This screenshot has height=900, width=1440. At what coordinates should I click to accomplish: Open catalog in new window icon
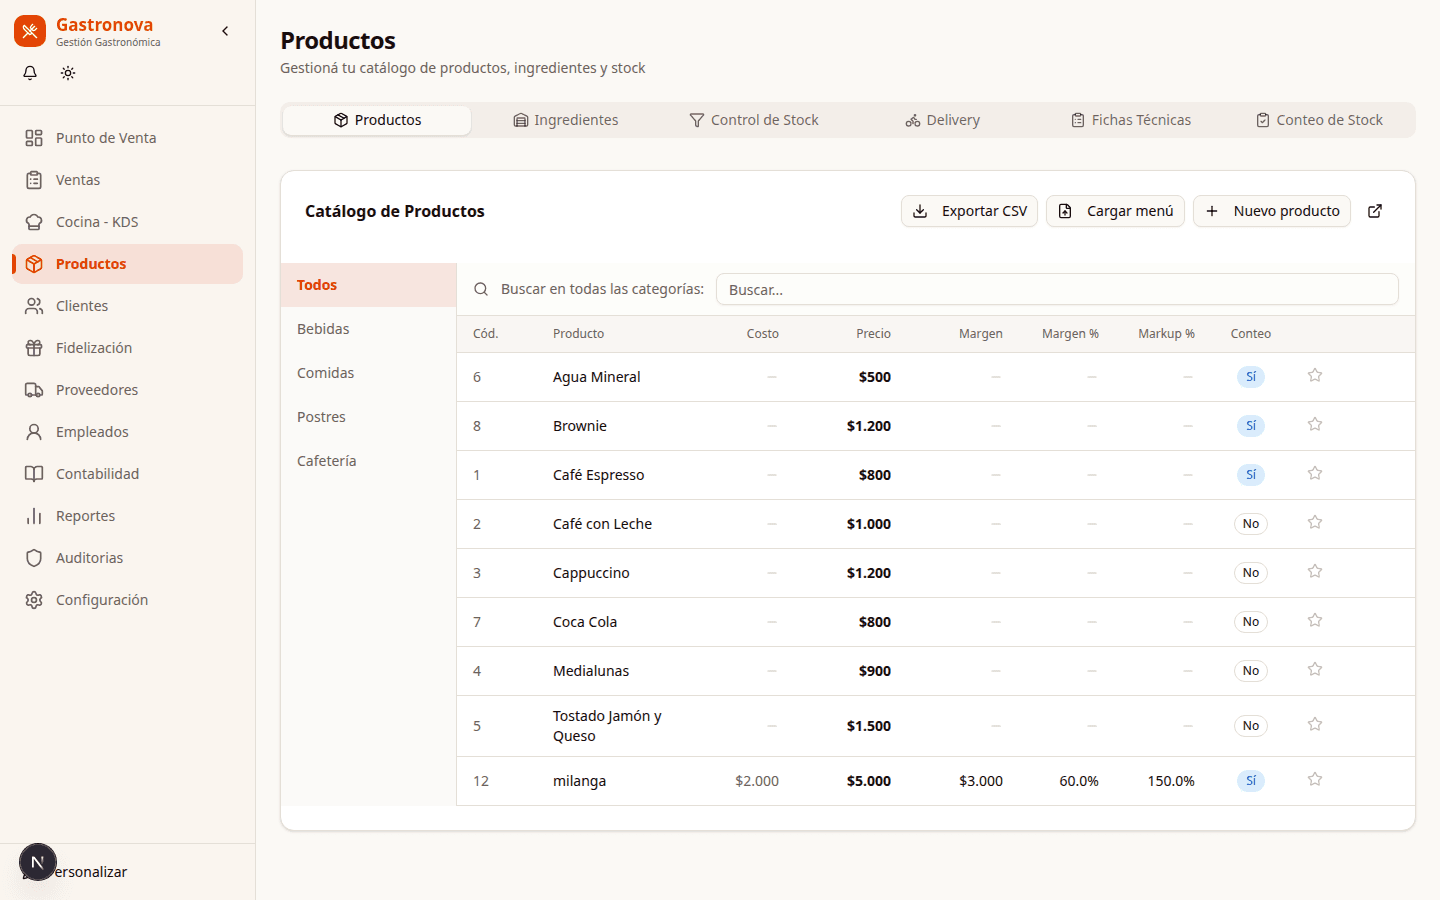[1375, 211]
